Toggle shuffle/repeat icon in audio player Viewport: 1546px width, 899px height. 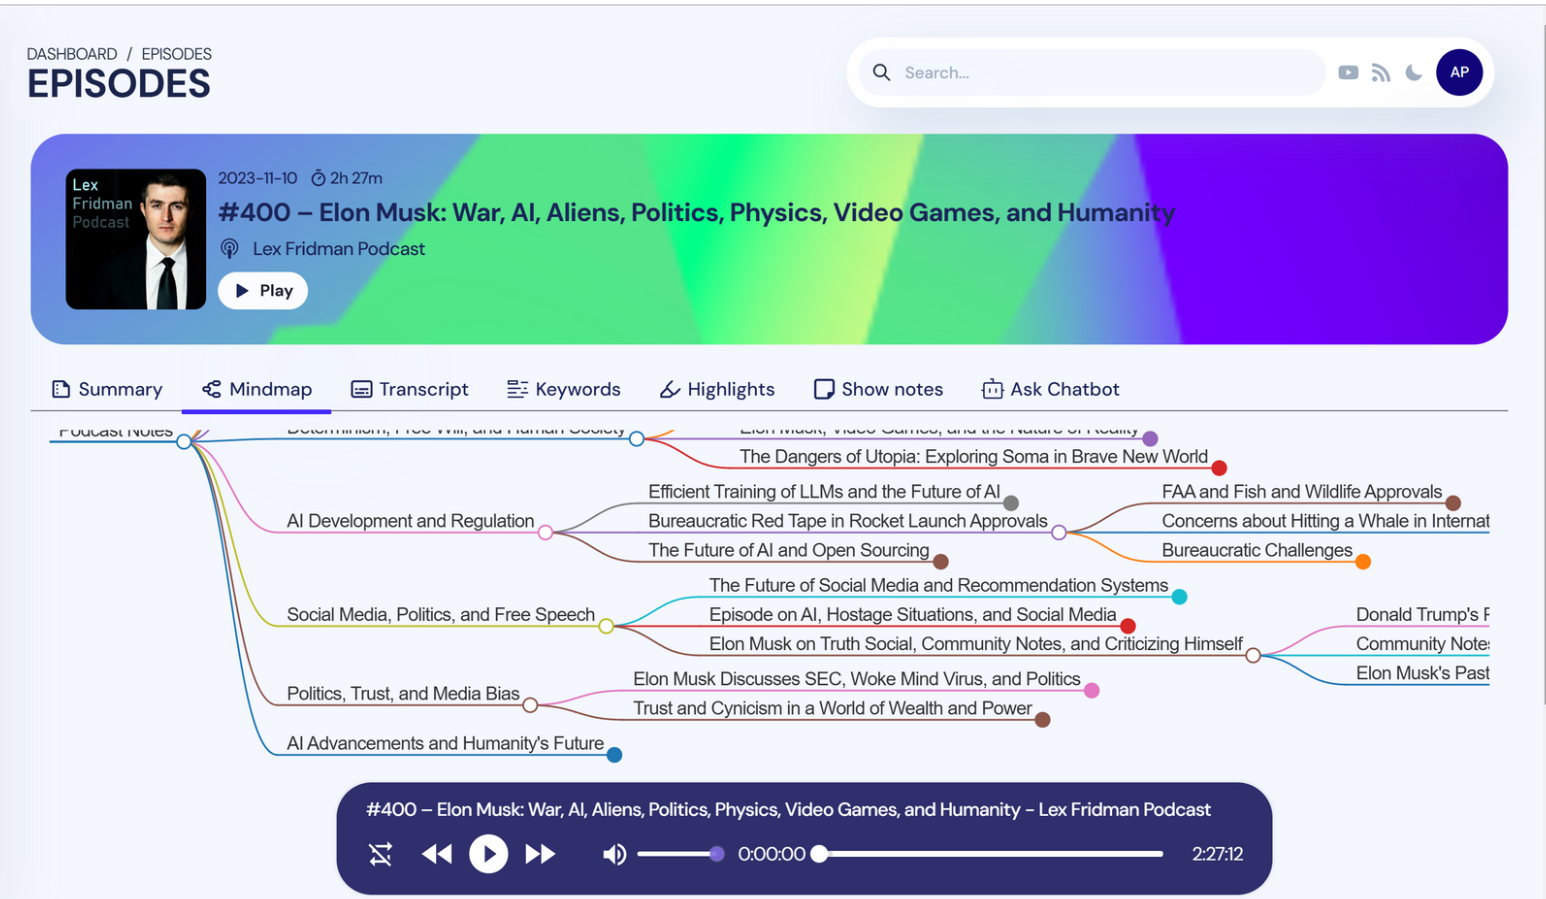tap(380, 854)
